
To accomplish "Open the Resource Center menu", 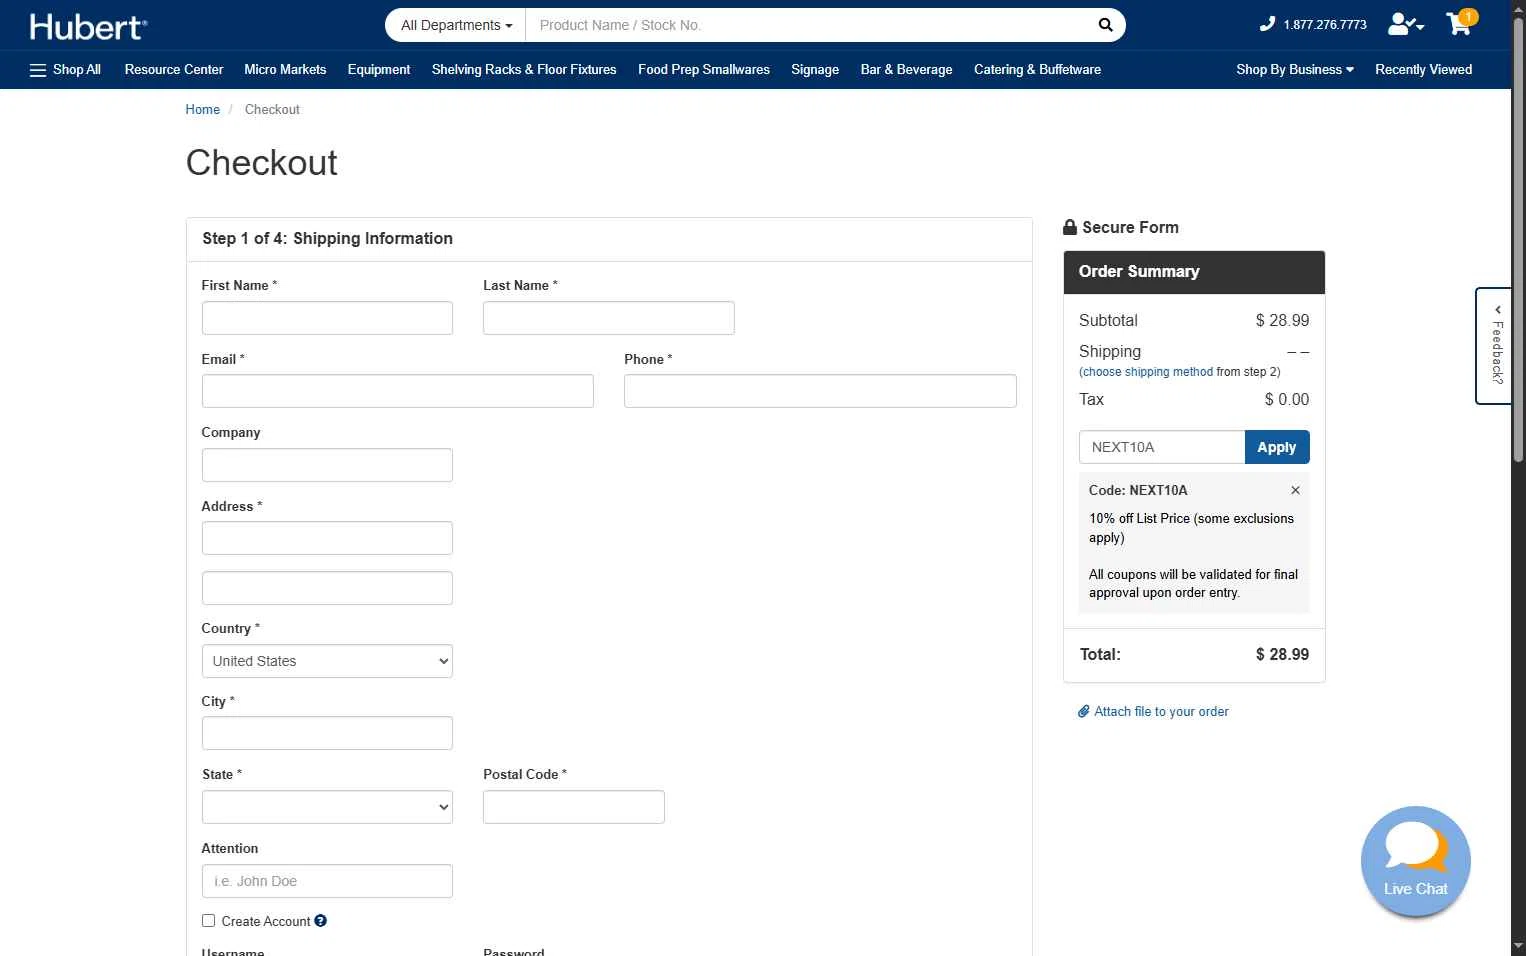I will tap(174, 70).
